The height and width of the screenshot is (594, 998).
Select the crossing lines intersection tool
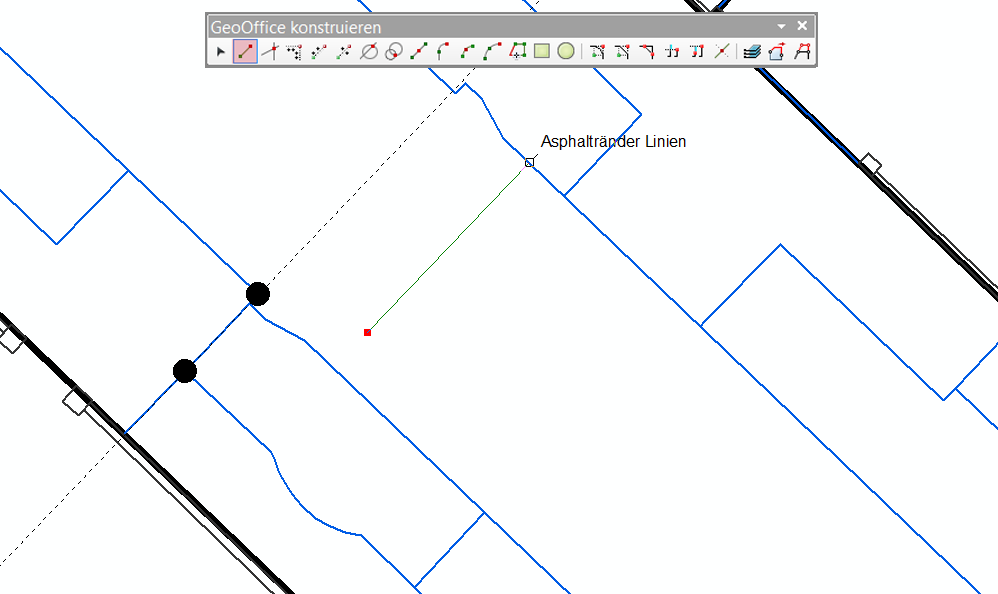point(721,52)
